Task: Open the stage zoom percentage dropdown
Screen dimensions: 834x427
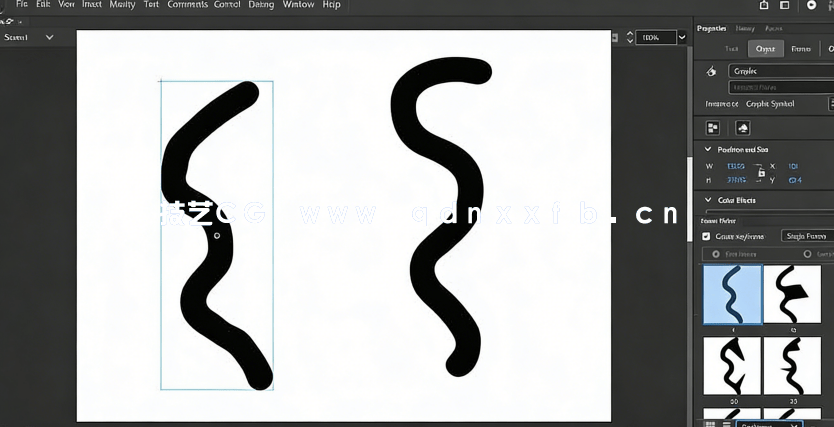Action: 682,37
